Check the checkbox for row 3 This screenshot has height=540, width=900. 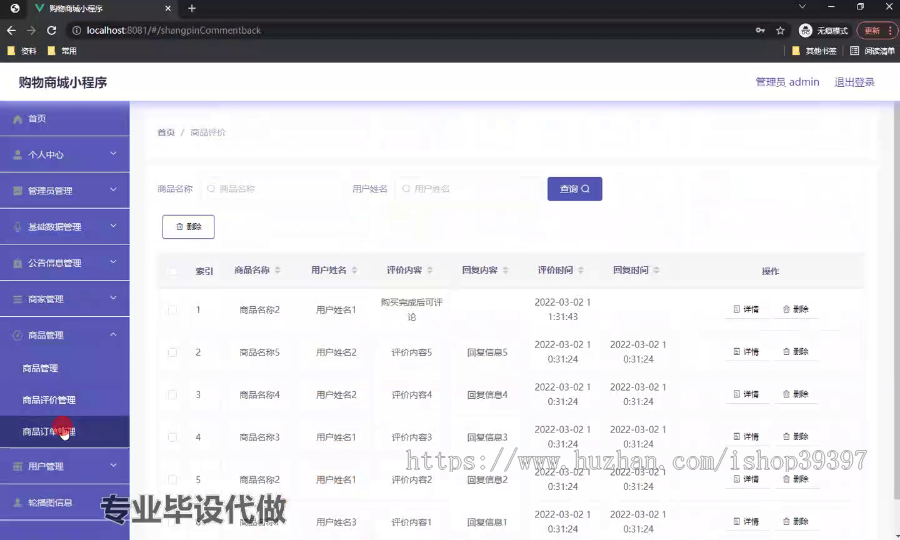pos(172,395)
